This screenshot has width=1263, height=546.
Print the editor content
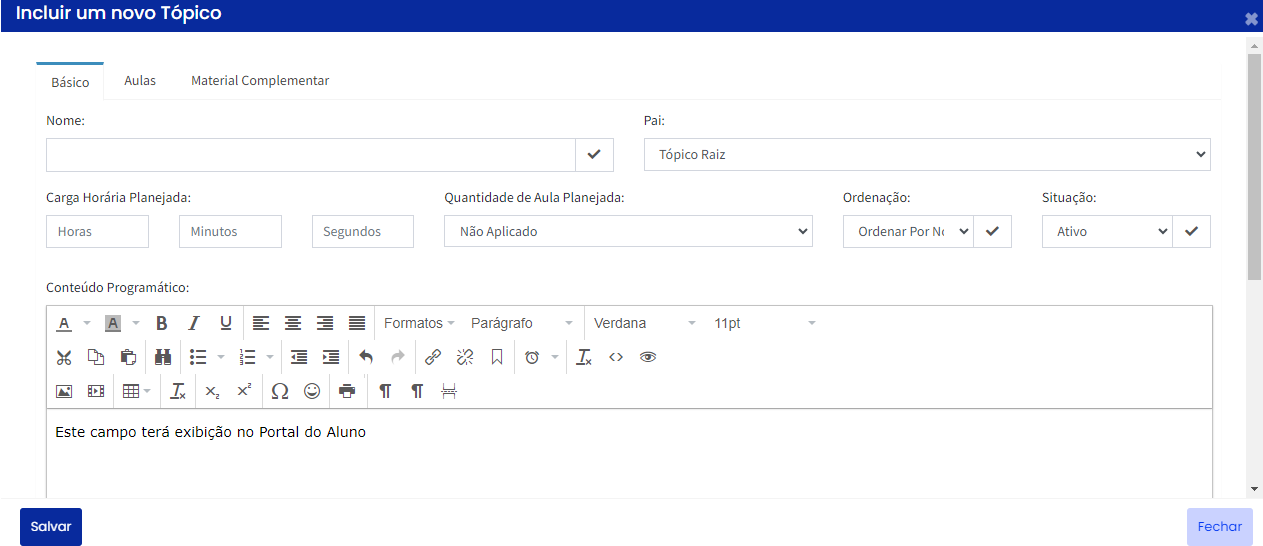(347, 391)
